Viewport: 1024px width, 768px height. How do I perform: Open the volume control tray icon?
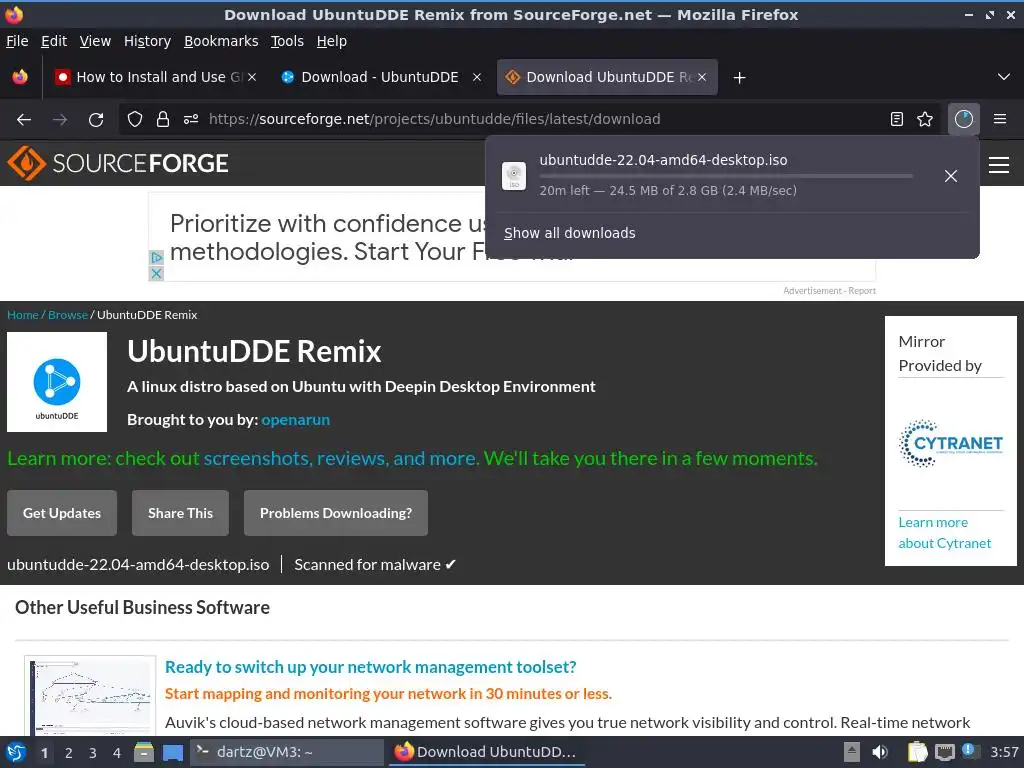tap(880, 752)
